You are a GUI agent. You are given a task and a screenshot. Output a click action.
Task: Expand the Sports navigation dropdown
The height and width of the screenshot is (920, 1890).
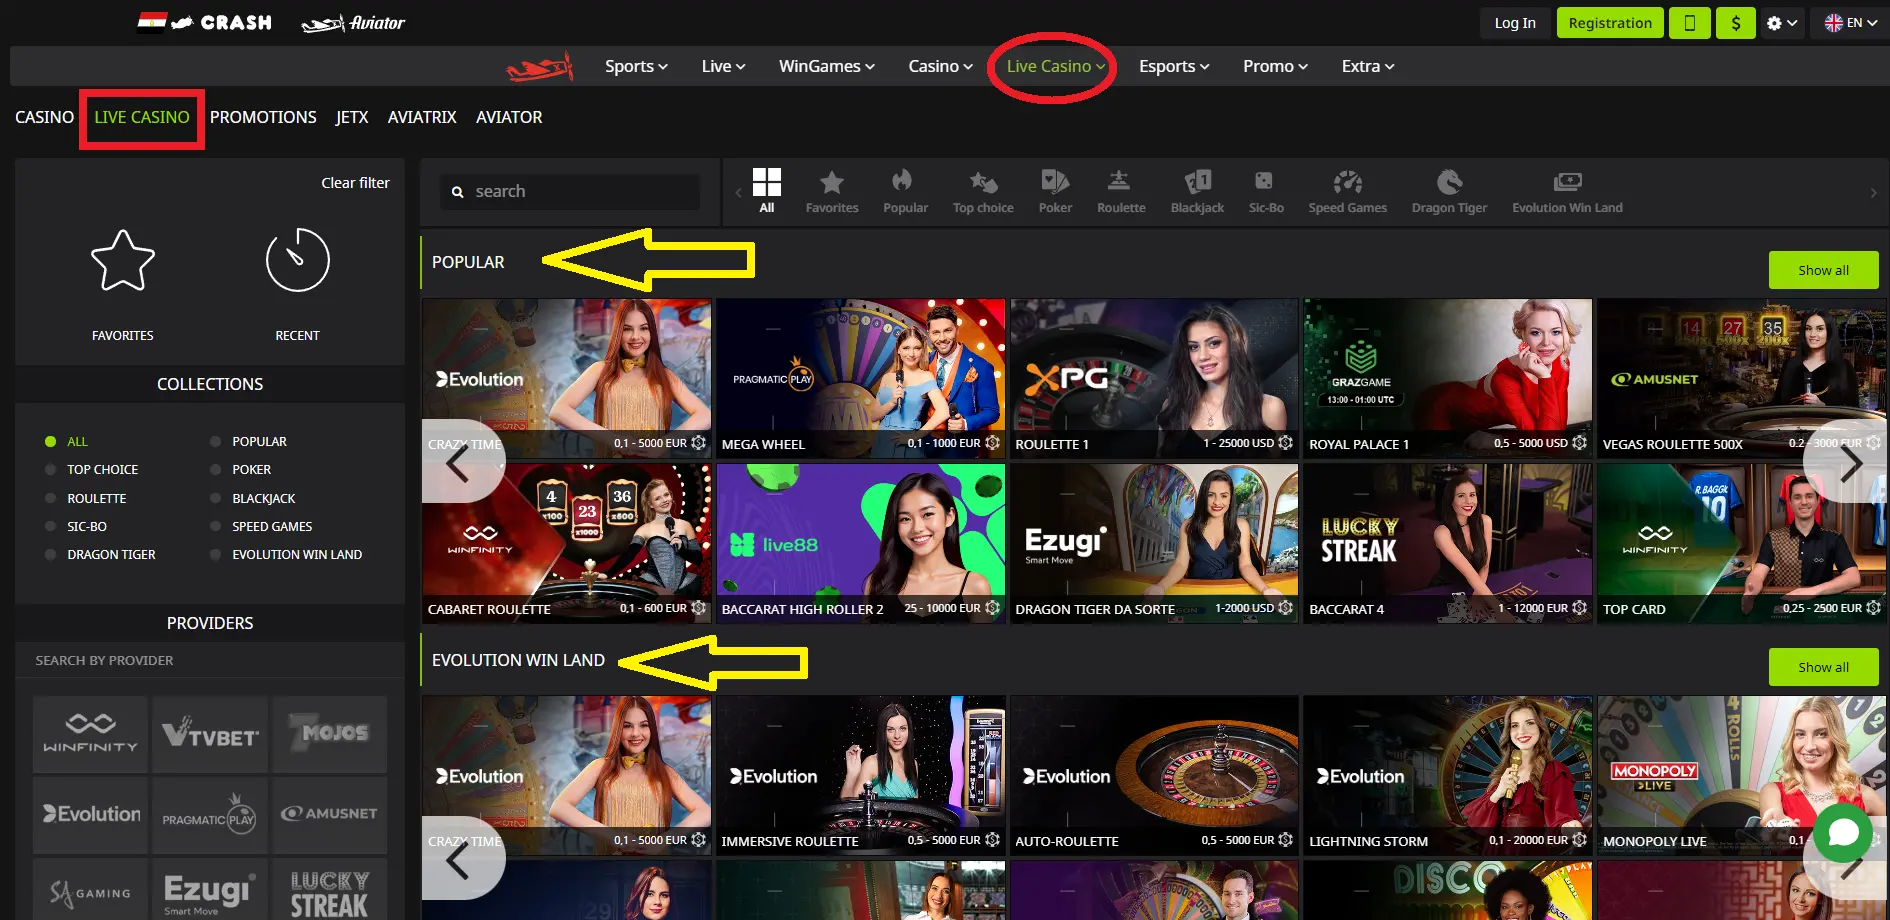(634, 65)
